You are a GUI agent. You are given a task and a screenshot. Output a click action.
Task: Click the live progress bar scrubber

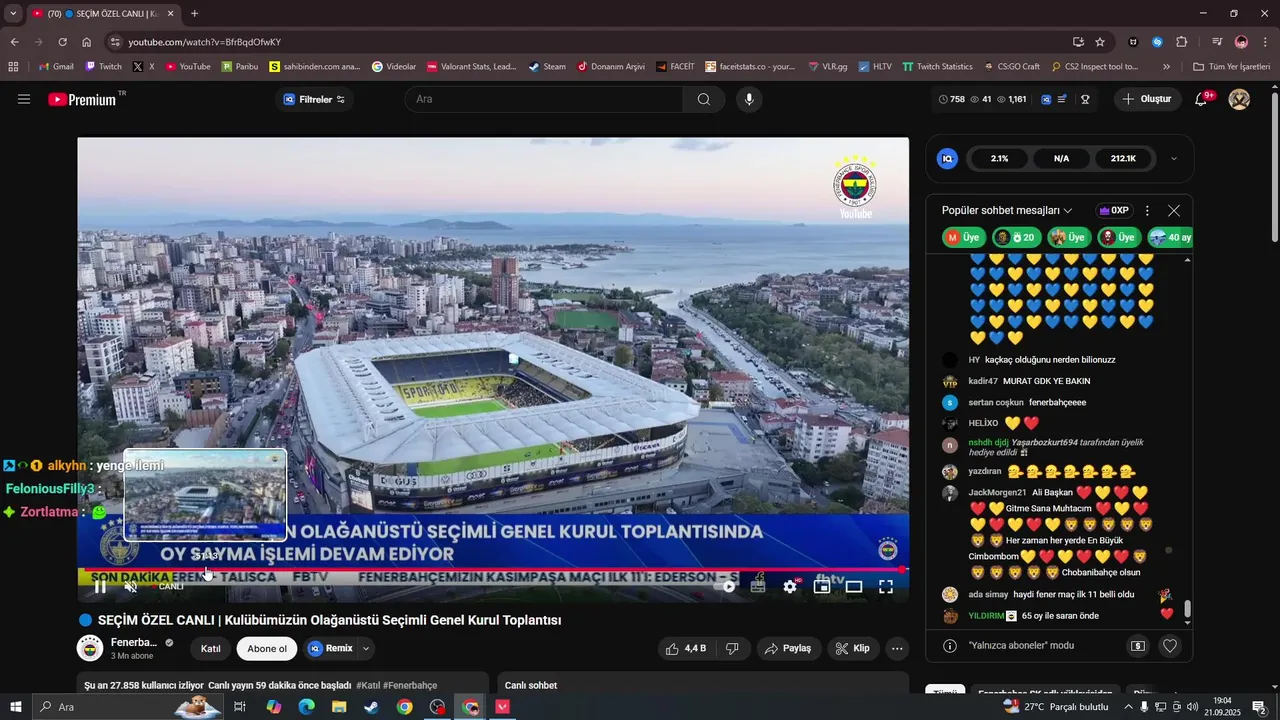(902, 570)
